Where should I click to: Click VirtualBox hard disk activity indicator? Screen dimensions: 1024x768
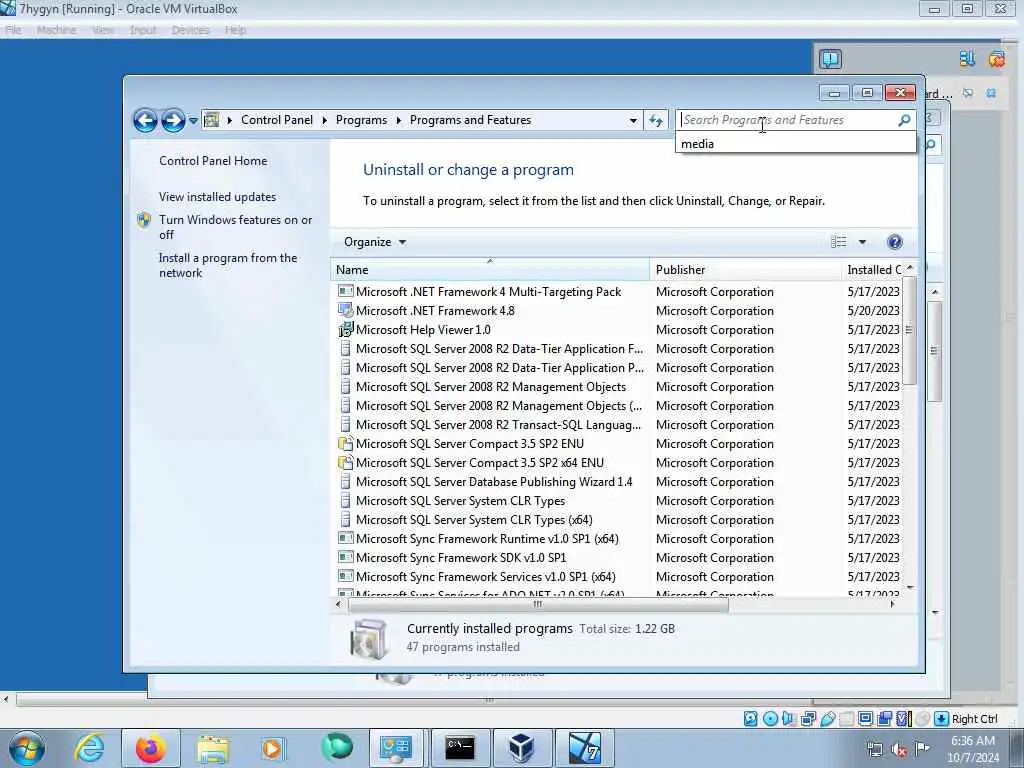click(751, 719)
